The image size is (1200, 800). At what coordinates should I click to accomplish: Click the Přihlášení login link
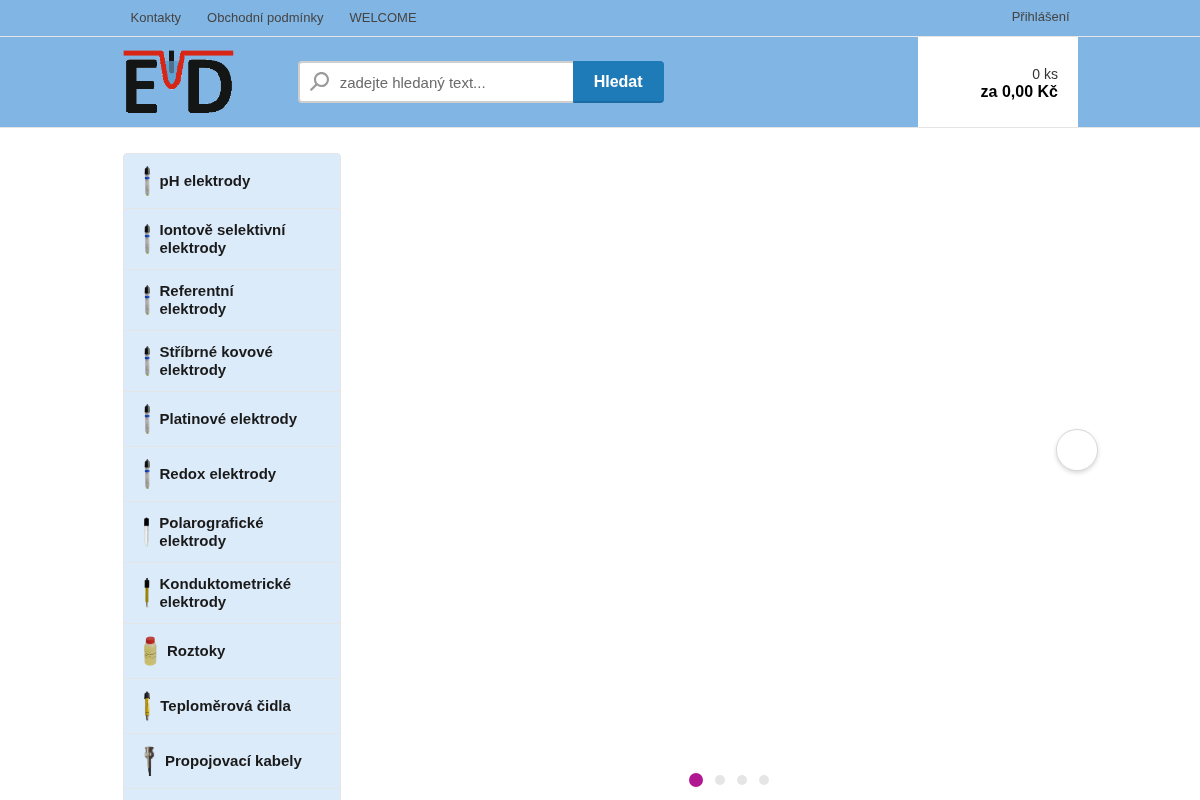[1040, 16]
